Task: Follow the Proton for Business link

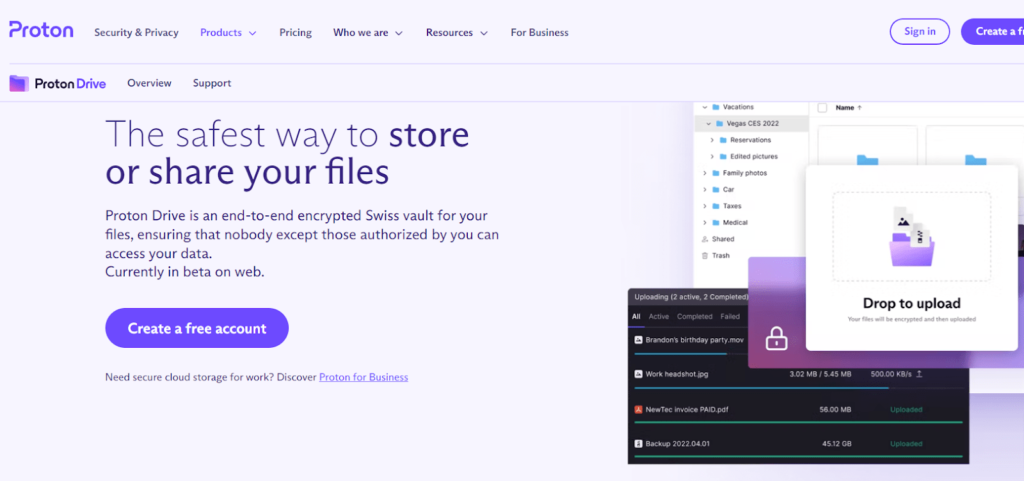Action: click(363, 377)
